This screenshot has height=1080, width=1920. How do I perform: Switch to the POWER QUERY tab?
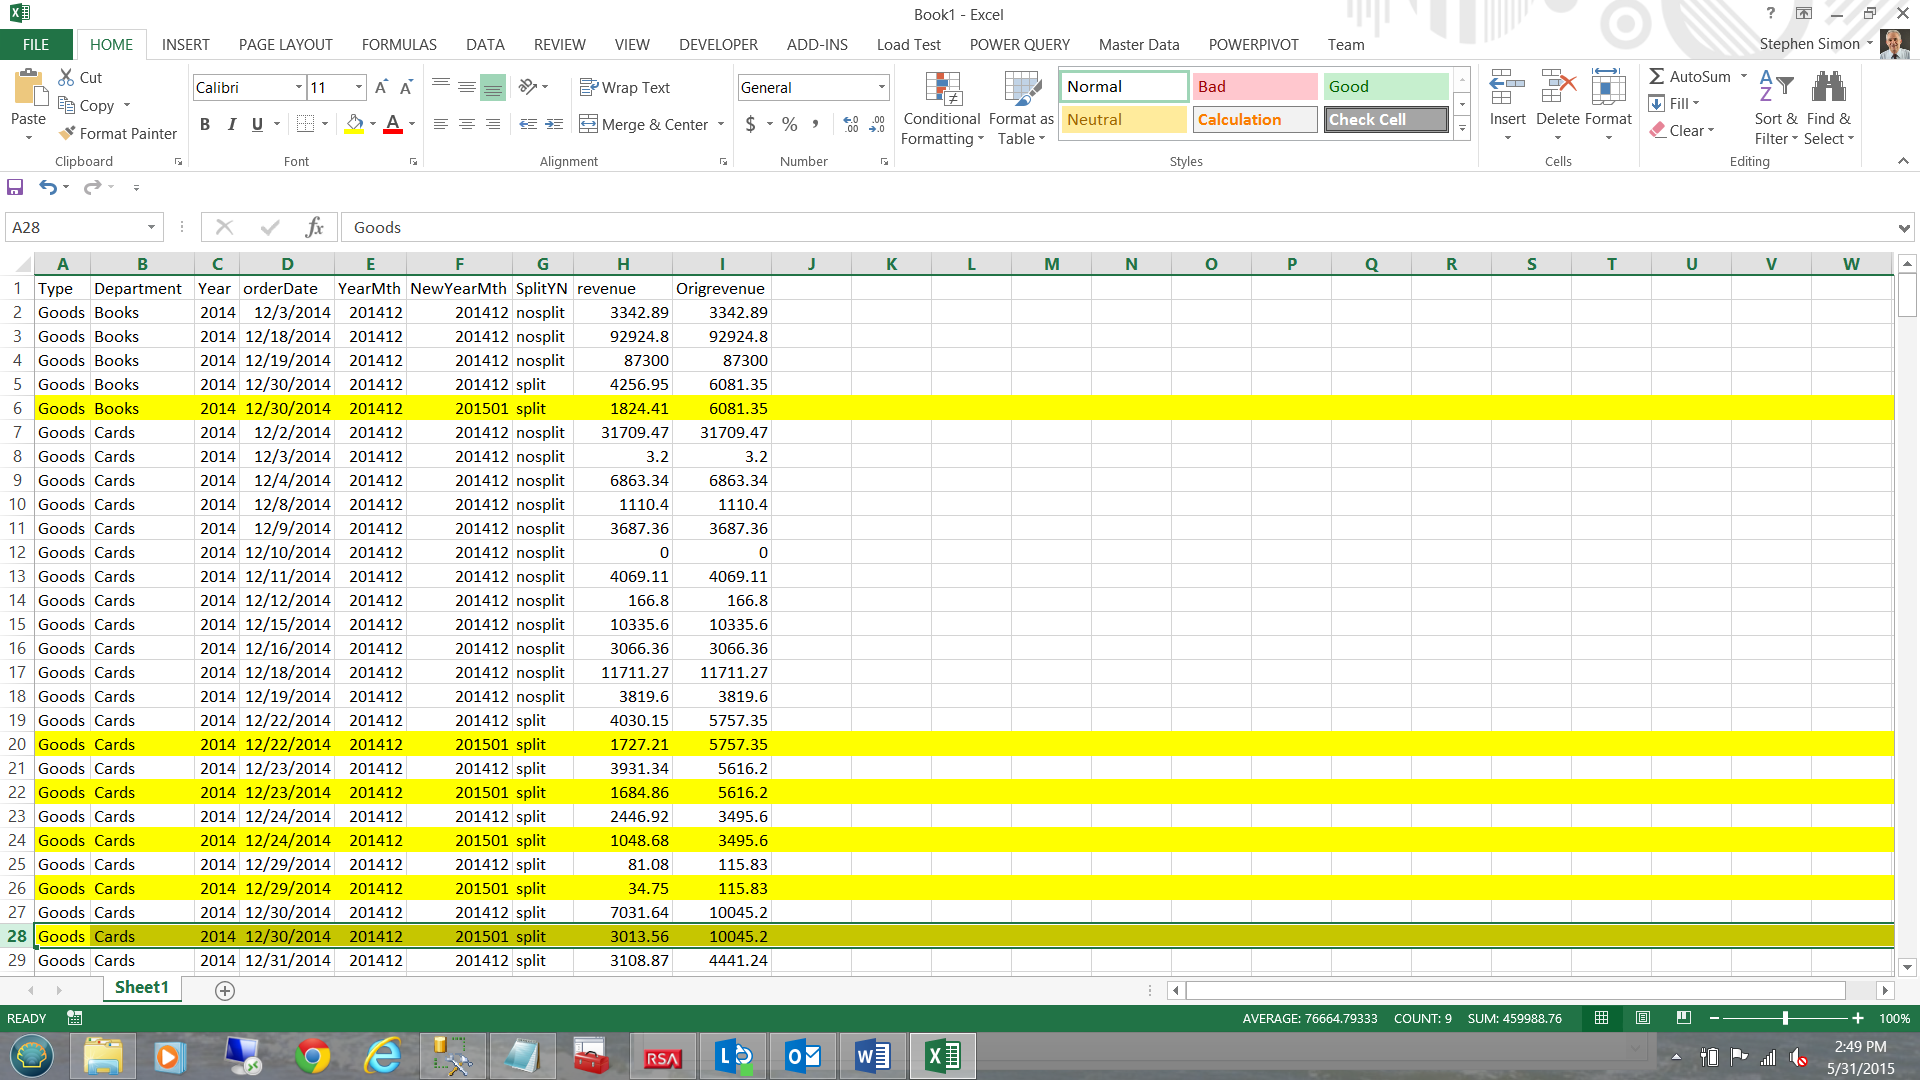click(1019, 44)
